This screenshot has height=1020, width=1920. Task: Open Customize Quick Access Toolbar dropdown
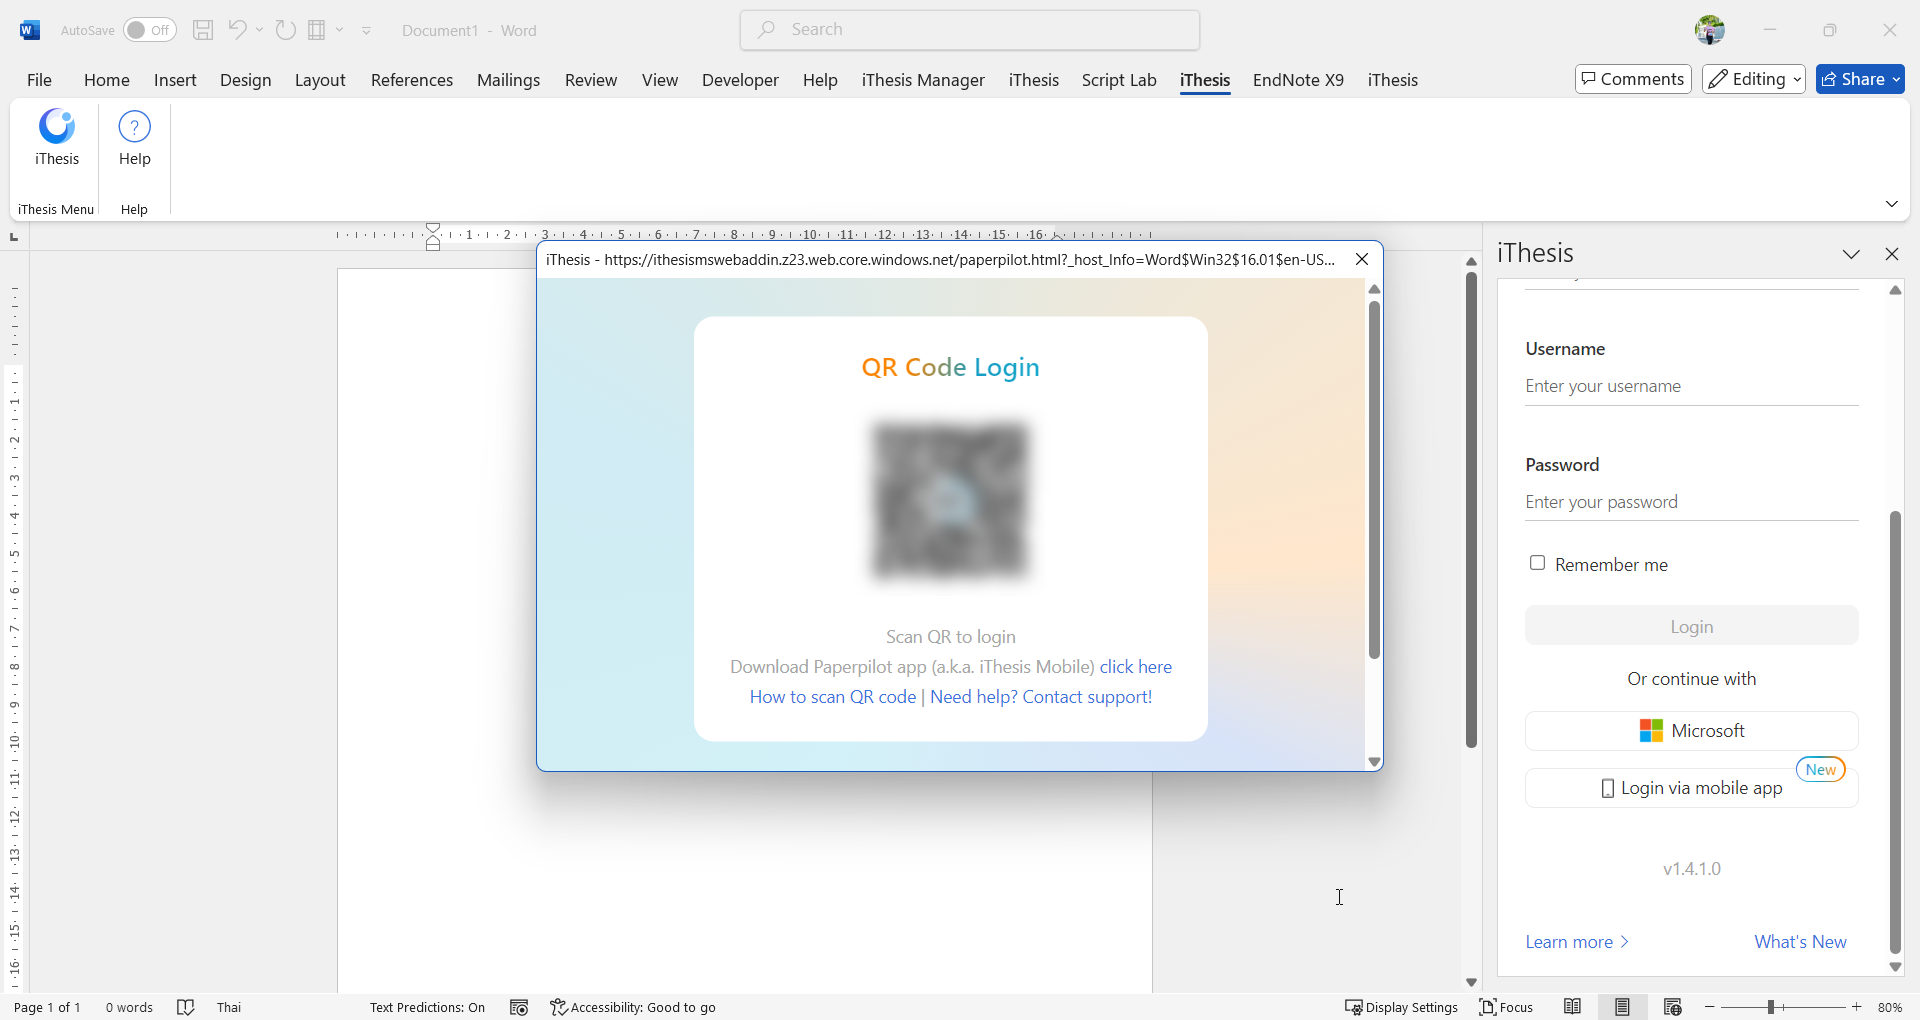click(x=367, y=31)
